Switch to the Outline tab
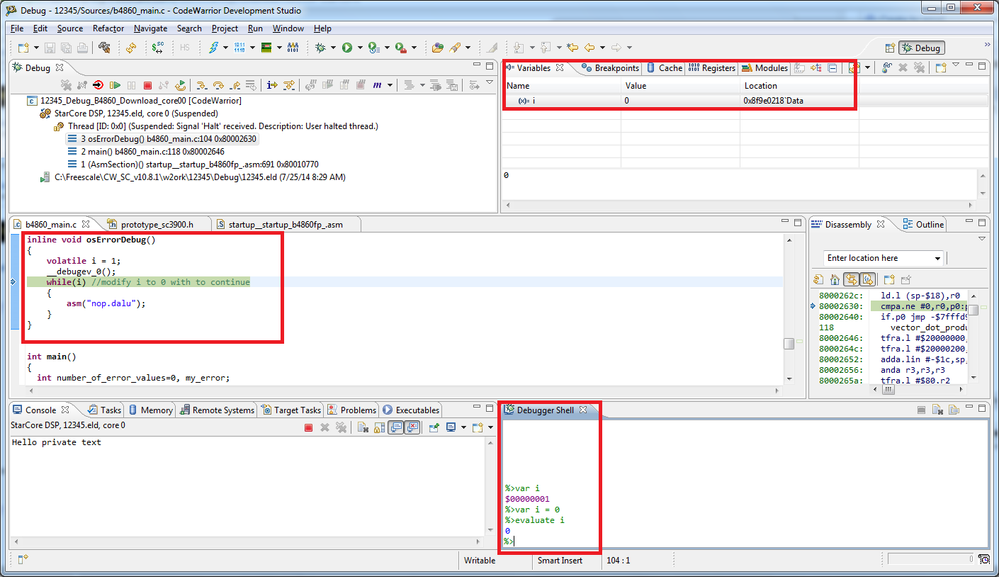 point(923,224)
